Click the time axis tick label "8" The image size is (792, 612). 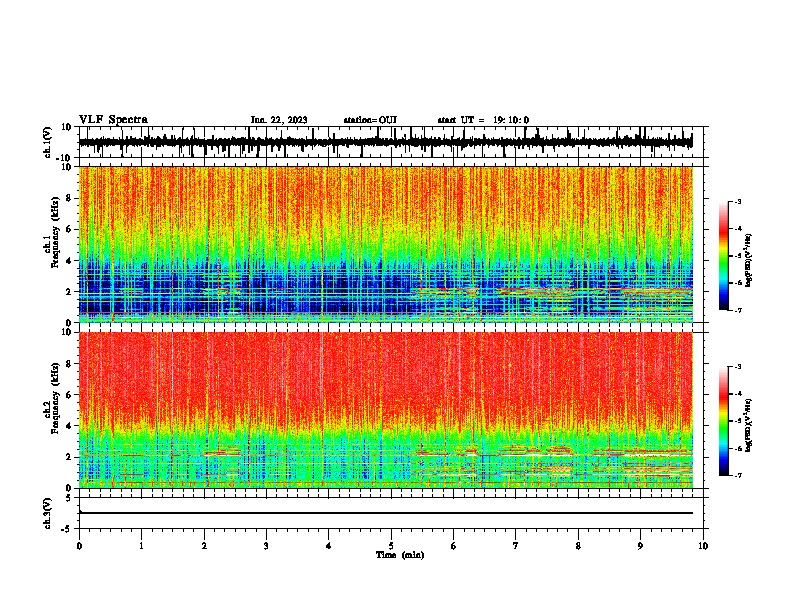(x=578, y=546)
